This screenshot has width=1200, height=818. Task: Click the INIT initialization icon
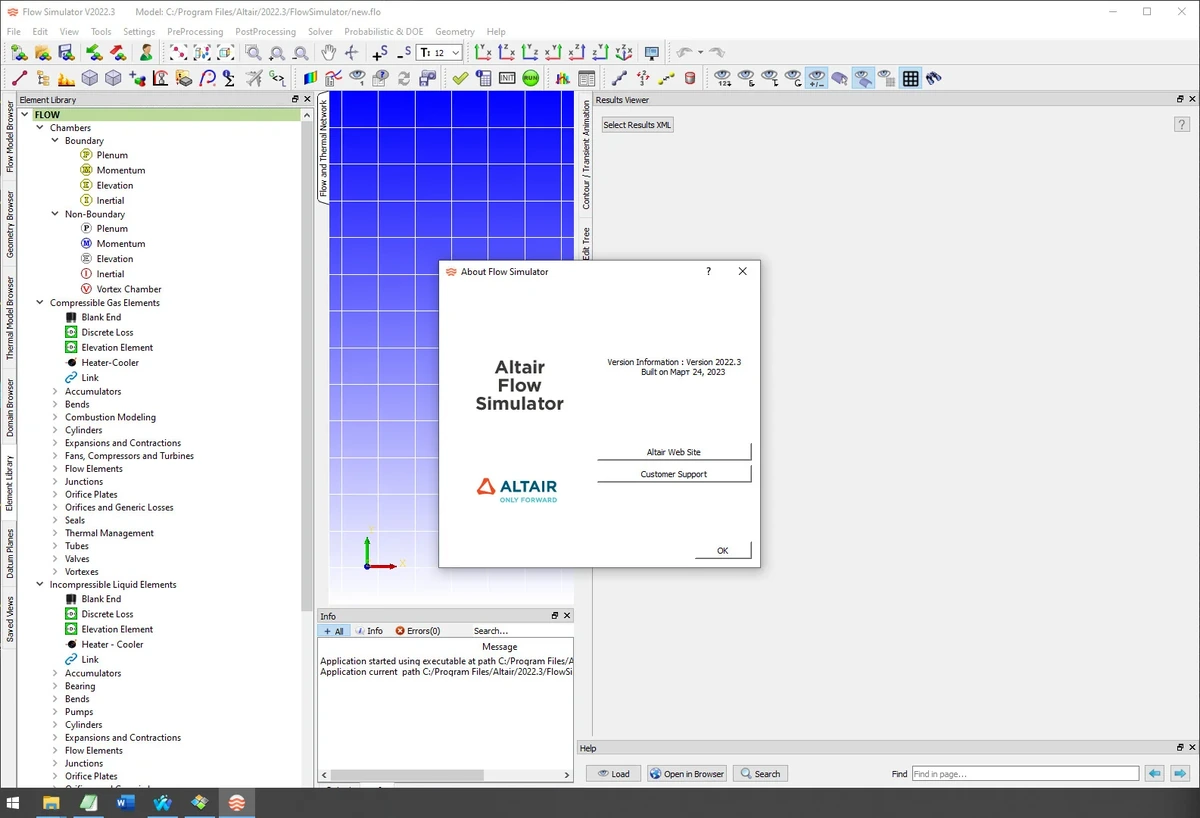[x=507, y=77]
